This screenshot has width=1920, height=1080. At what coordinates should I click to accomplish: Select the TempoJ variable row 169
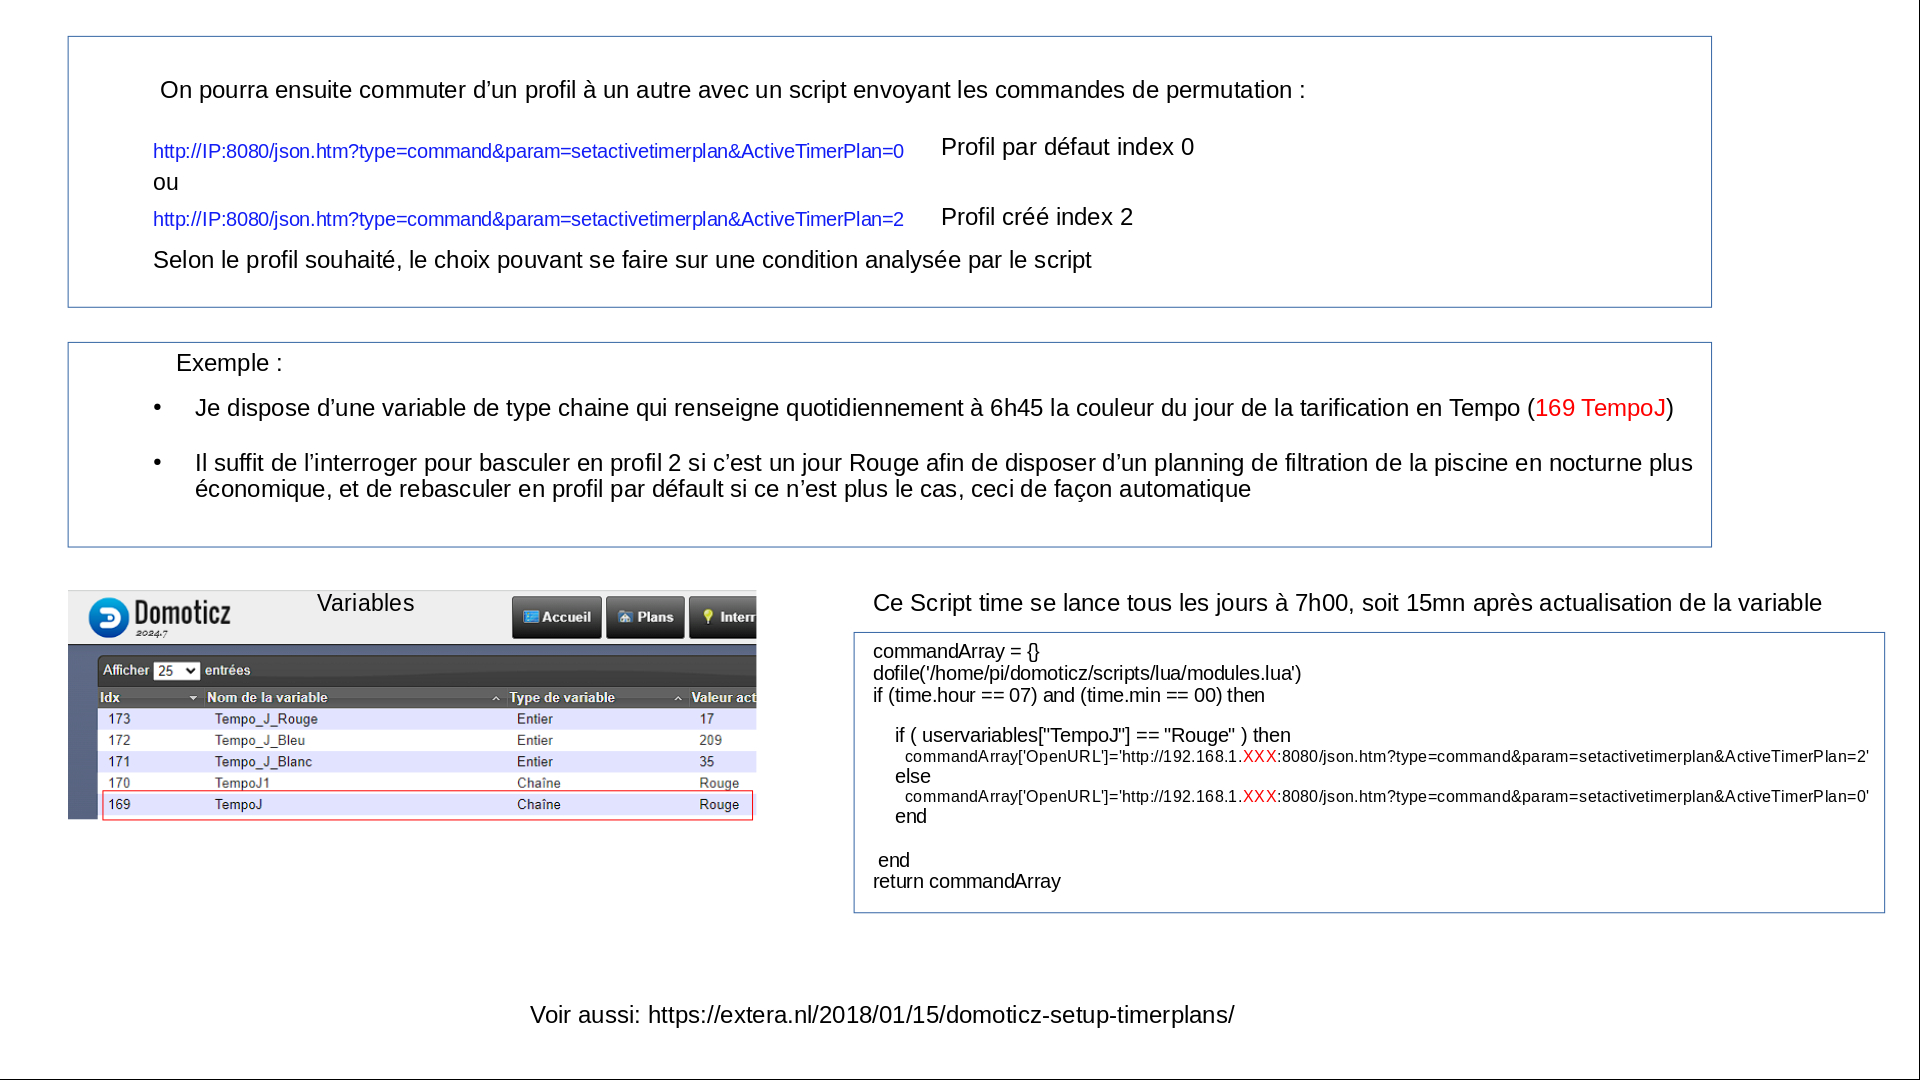[428, 805]
